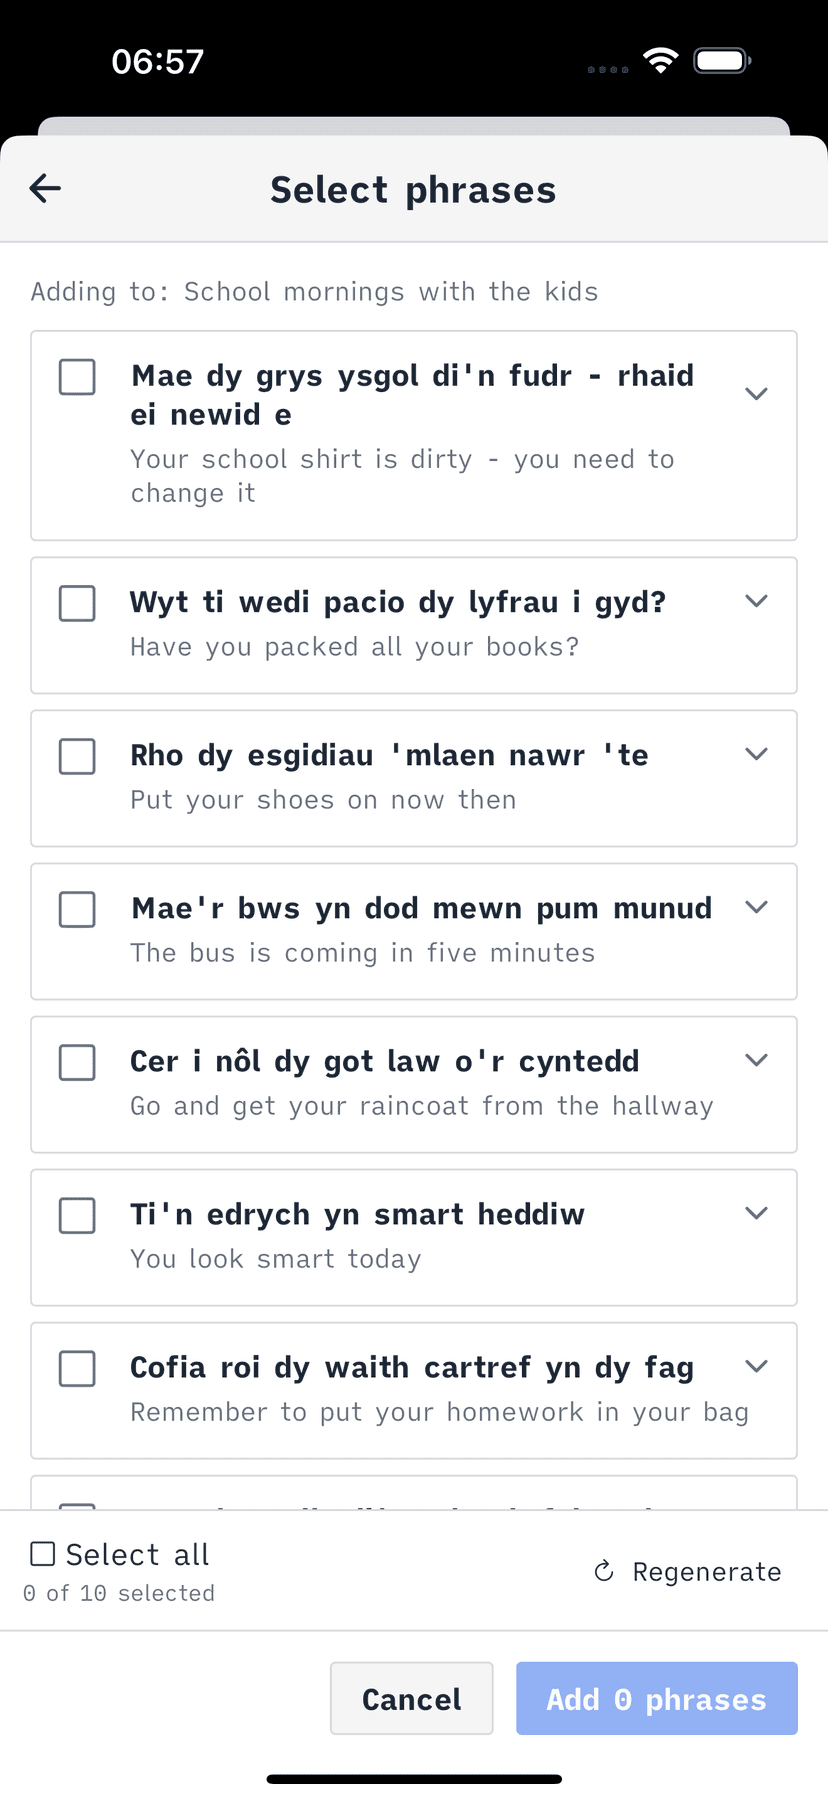This screenshot has width=828, height=1799.
Task: Expand the homework phrase details
Action: [x=757, y=1366]
